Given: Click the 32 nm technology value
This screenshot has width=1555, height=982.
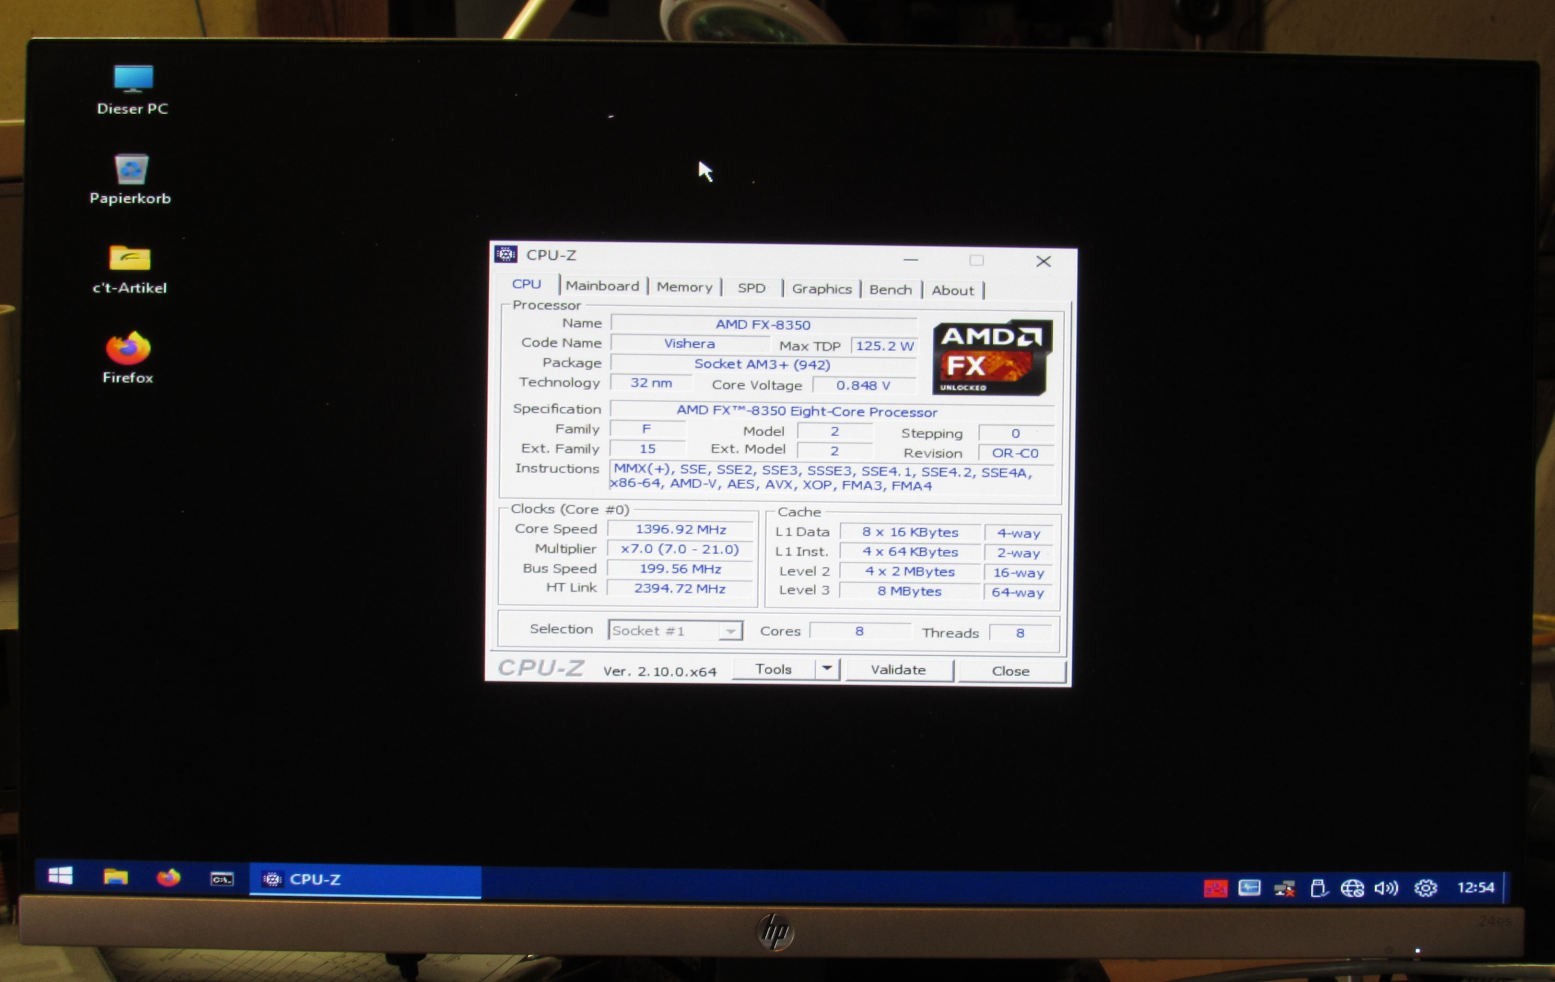Looking at the screenshot, I should (x=651, y=383).
